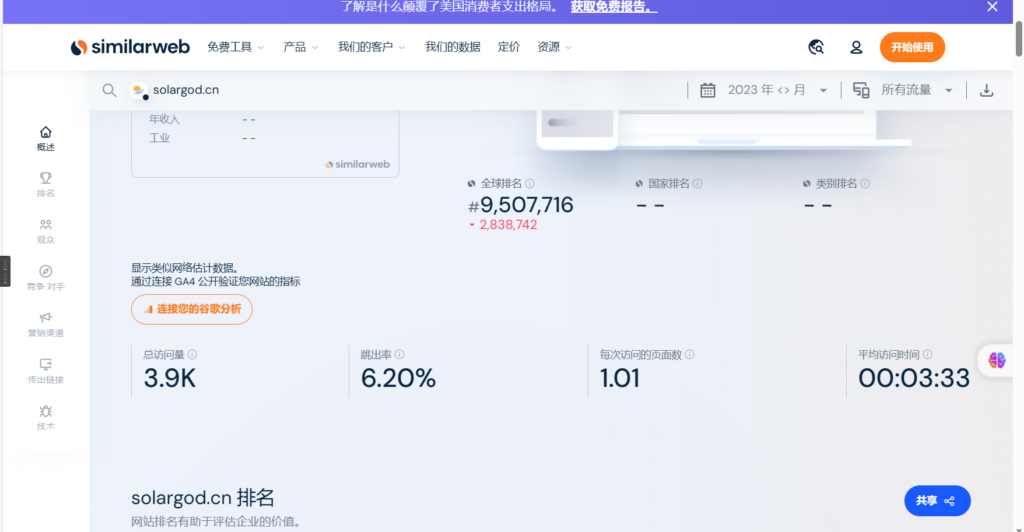Expand 我们的客户 menu
Viewport: 1024px width, 532px height.
click(x=371, y=47)
